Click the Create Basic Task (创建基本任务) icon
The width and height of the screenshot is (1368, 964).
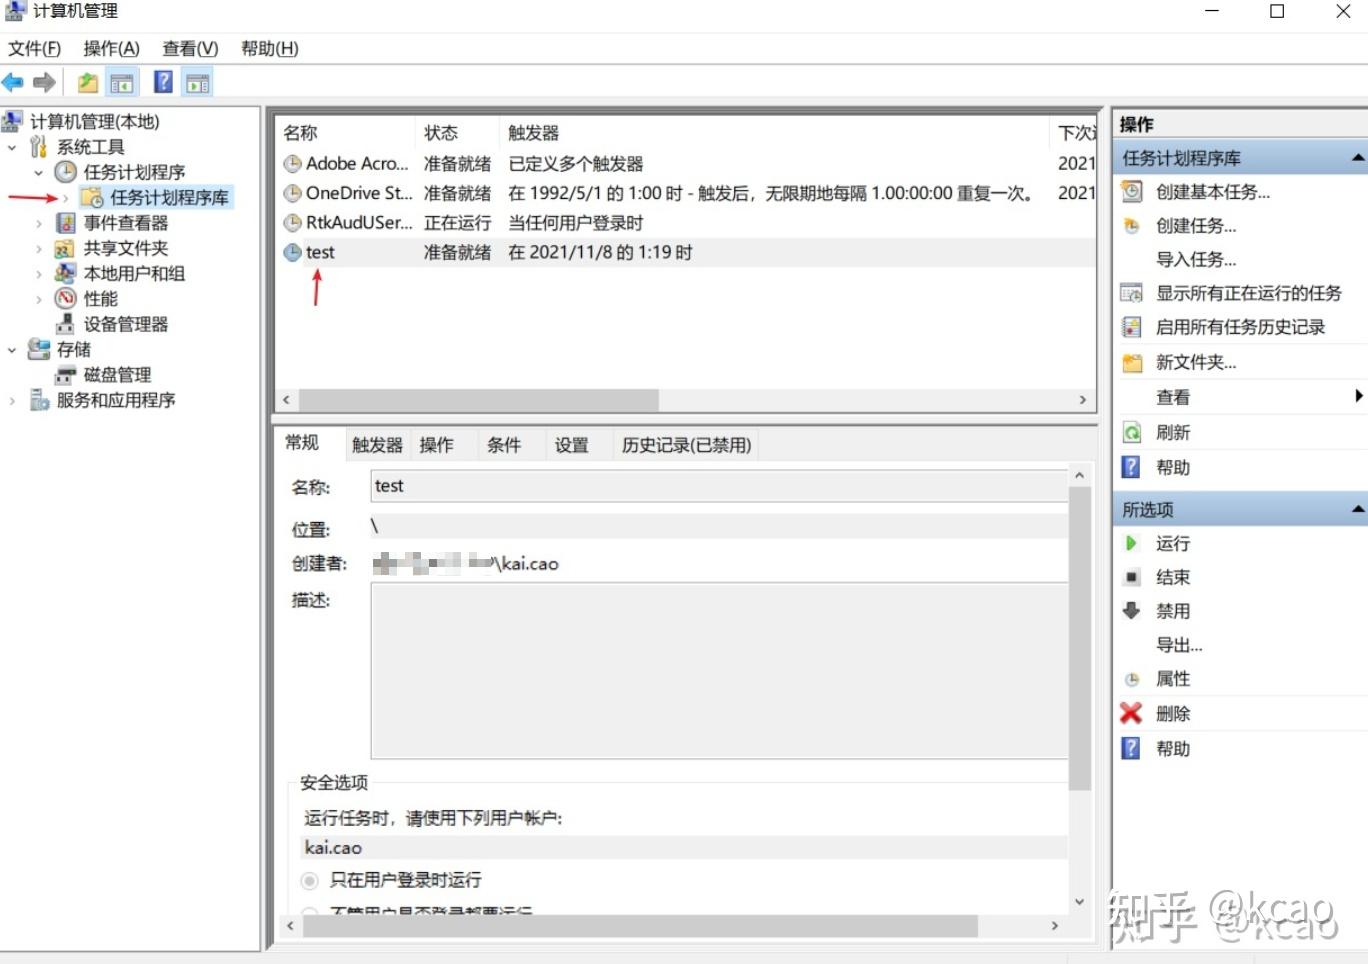(1132, 191)
